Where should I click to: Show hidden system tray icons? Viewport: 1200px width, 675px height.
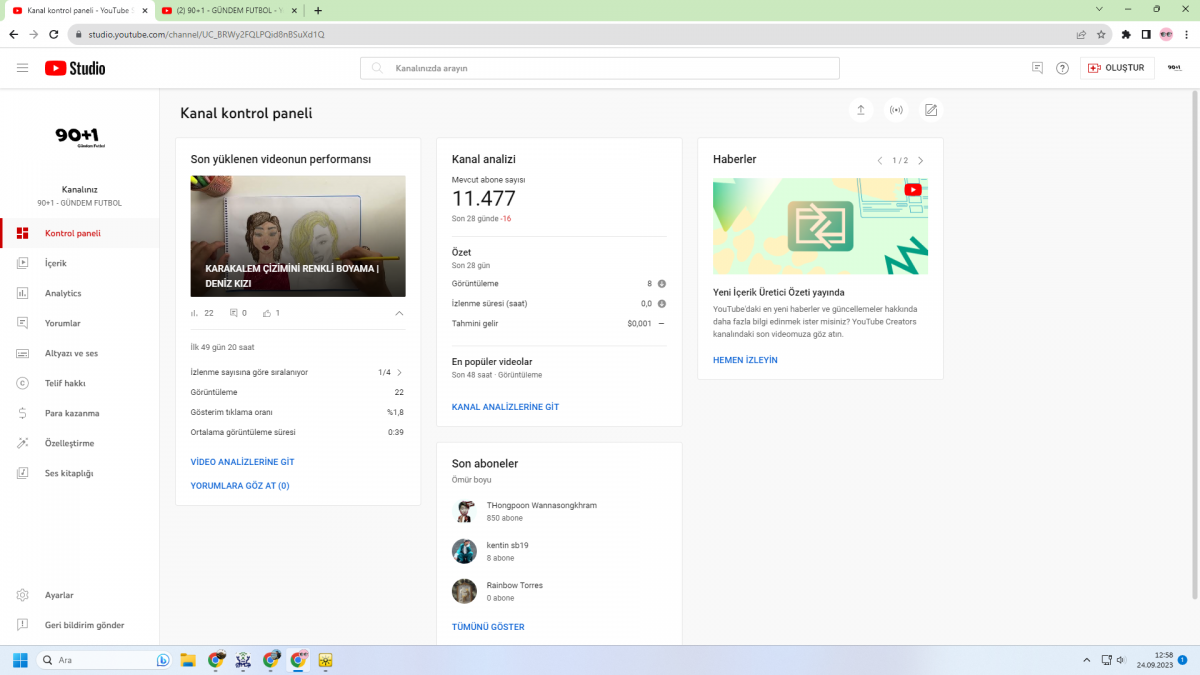[1087, 660]
